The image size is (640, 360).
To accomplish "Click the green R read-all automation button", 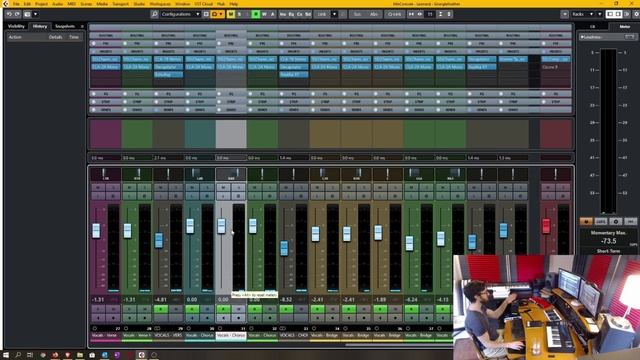I will coord(256,14).
